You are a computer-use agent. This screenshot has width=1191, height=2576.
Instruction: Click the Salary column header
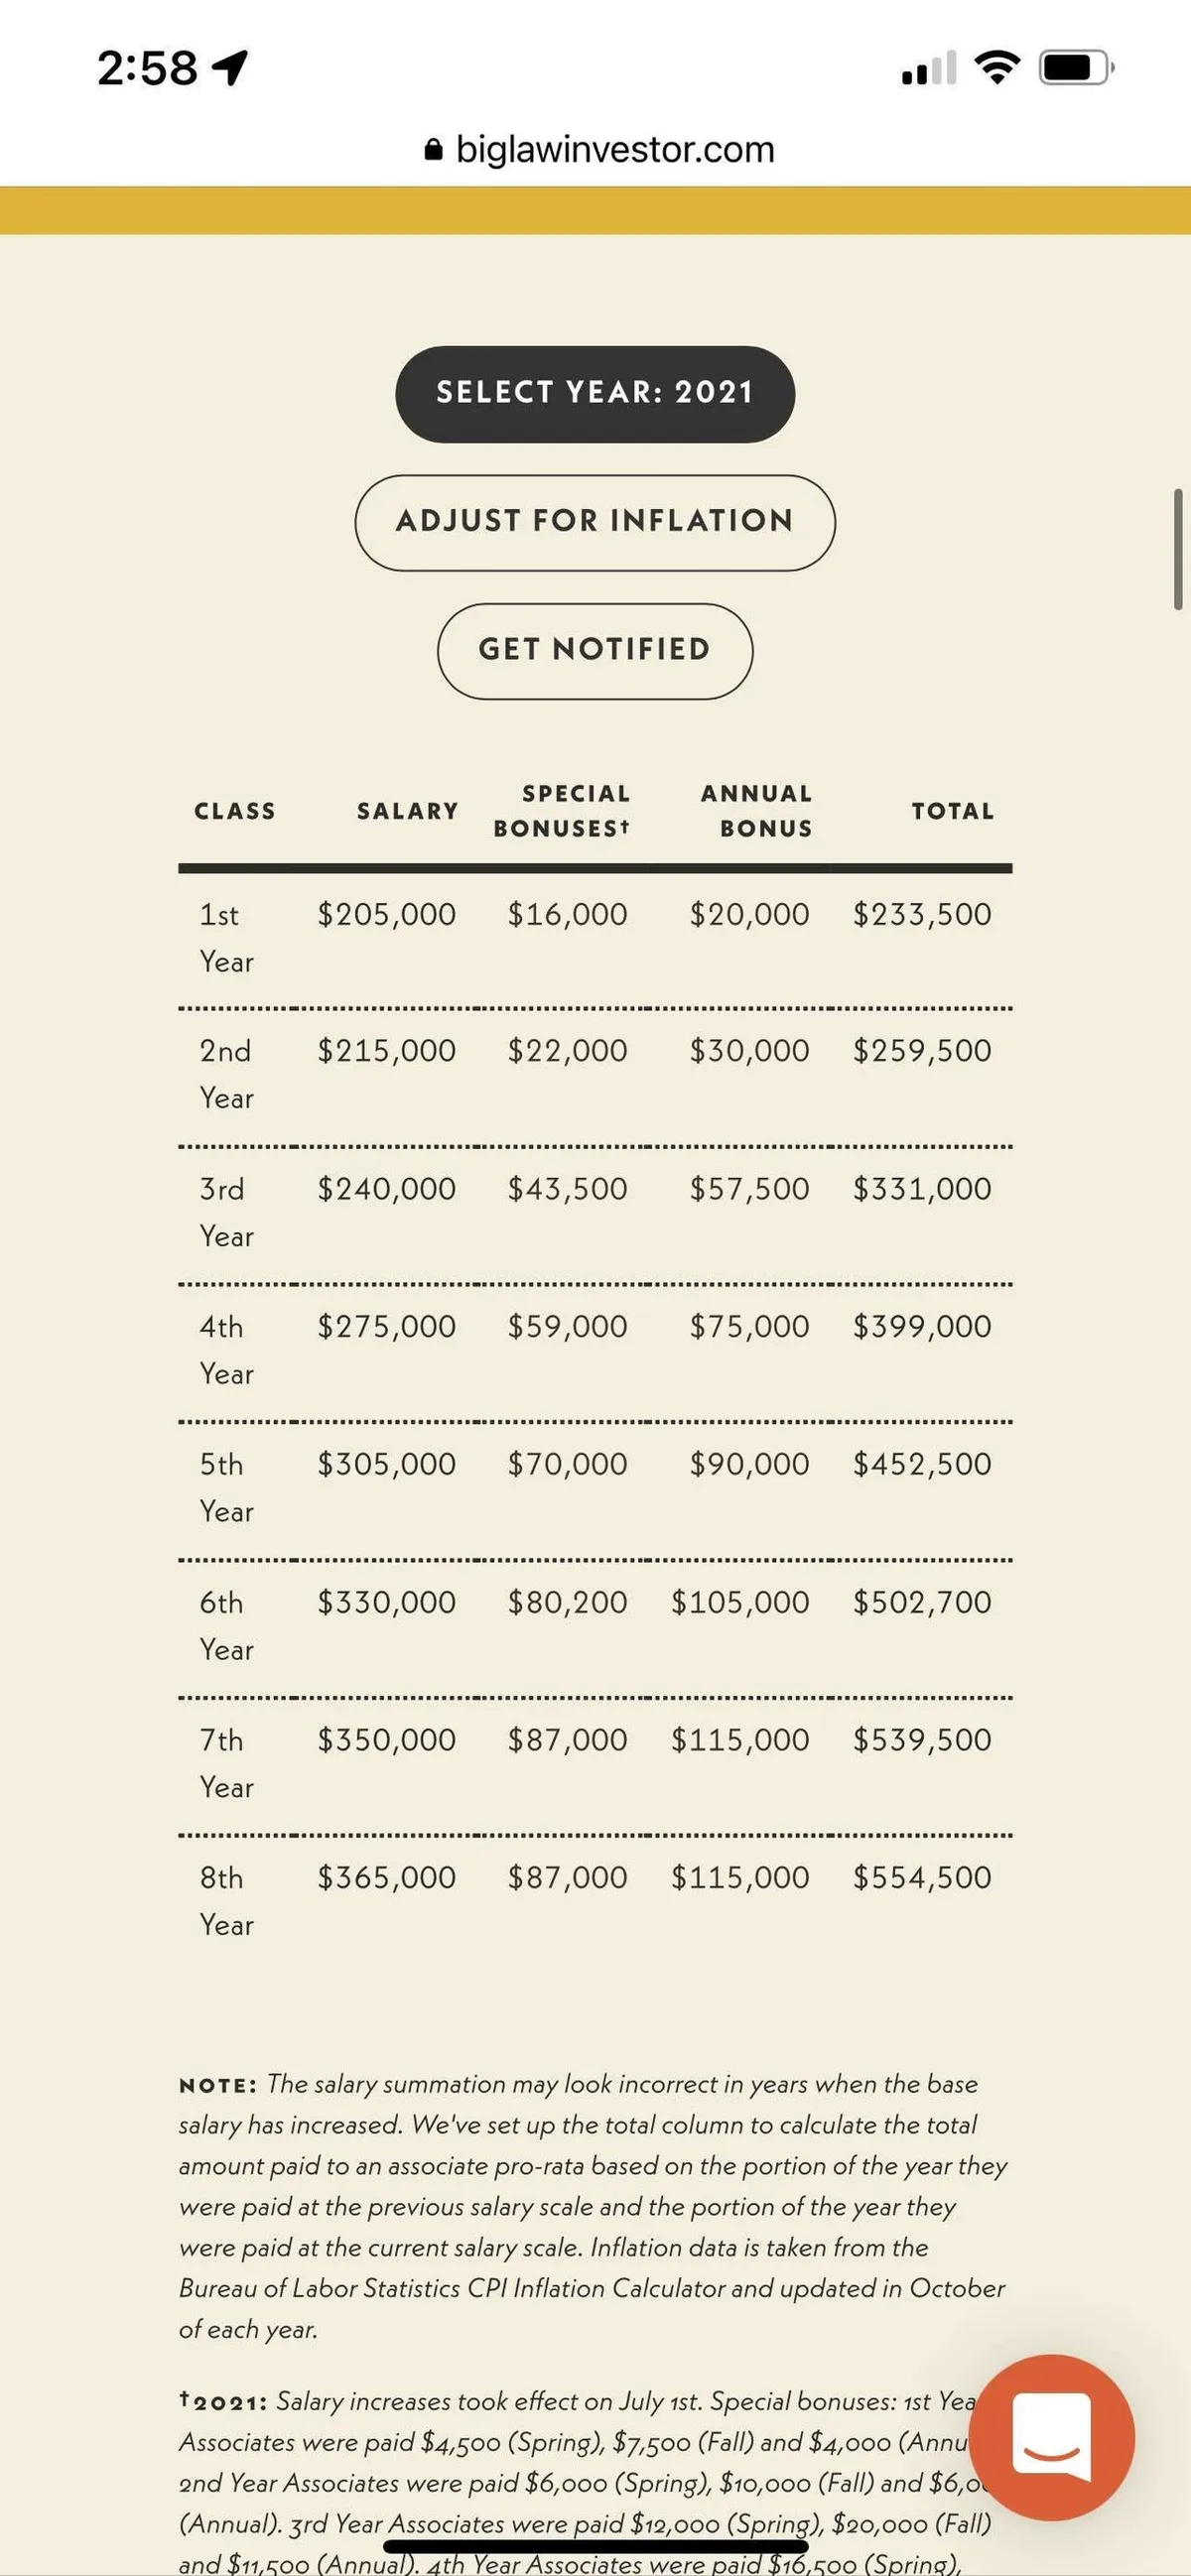click(x=408, y=811)
